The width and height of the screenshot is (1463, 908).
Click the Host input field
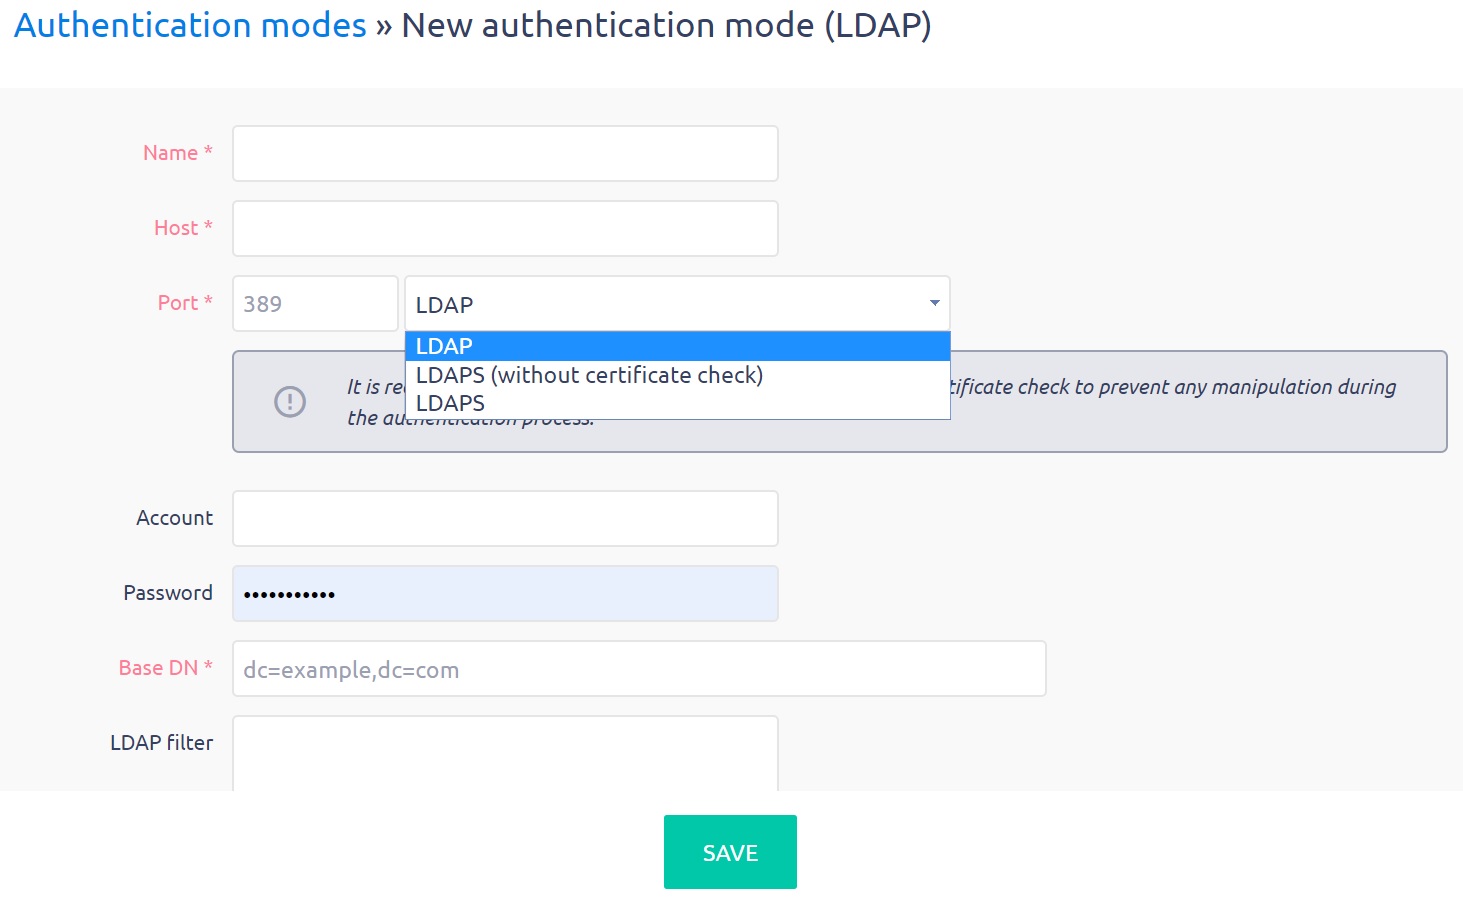pyautogui.click(x=504, y=228)
